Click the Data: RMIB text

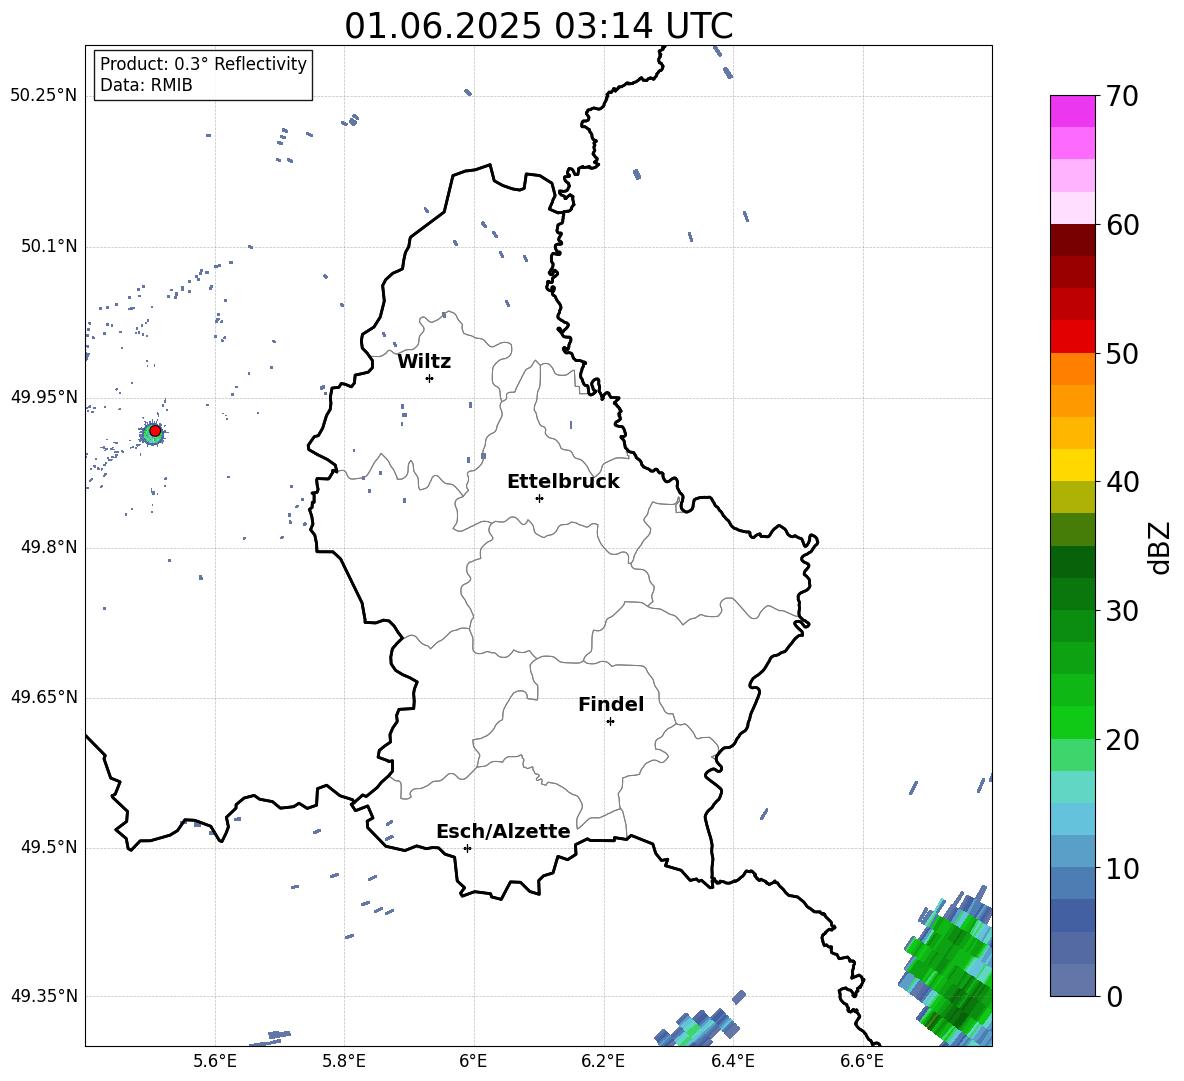point(146,85)
